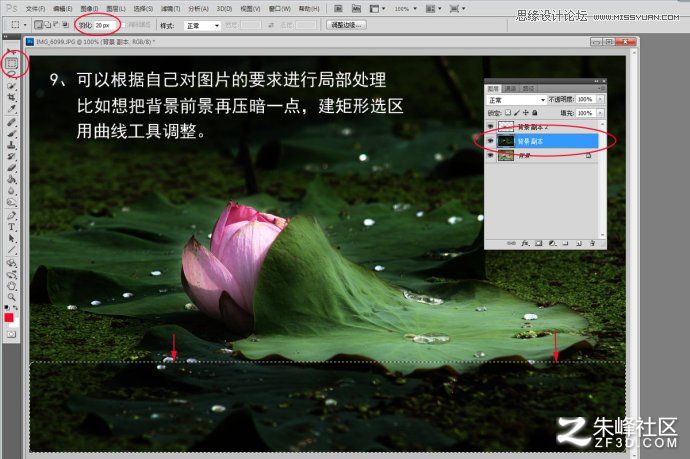Select the Crop tool
Image resolution: width=690 pixels, height=459 pixels.
(11, 97)
